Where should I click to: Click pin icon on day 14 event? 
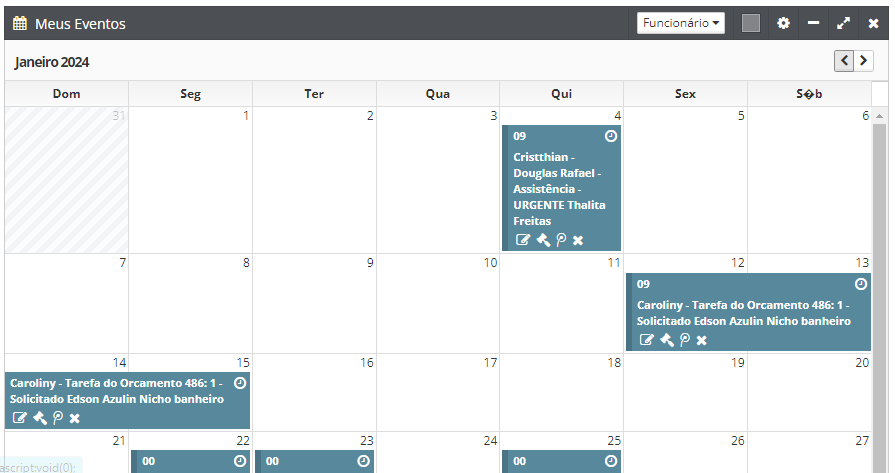(58, 418)
